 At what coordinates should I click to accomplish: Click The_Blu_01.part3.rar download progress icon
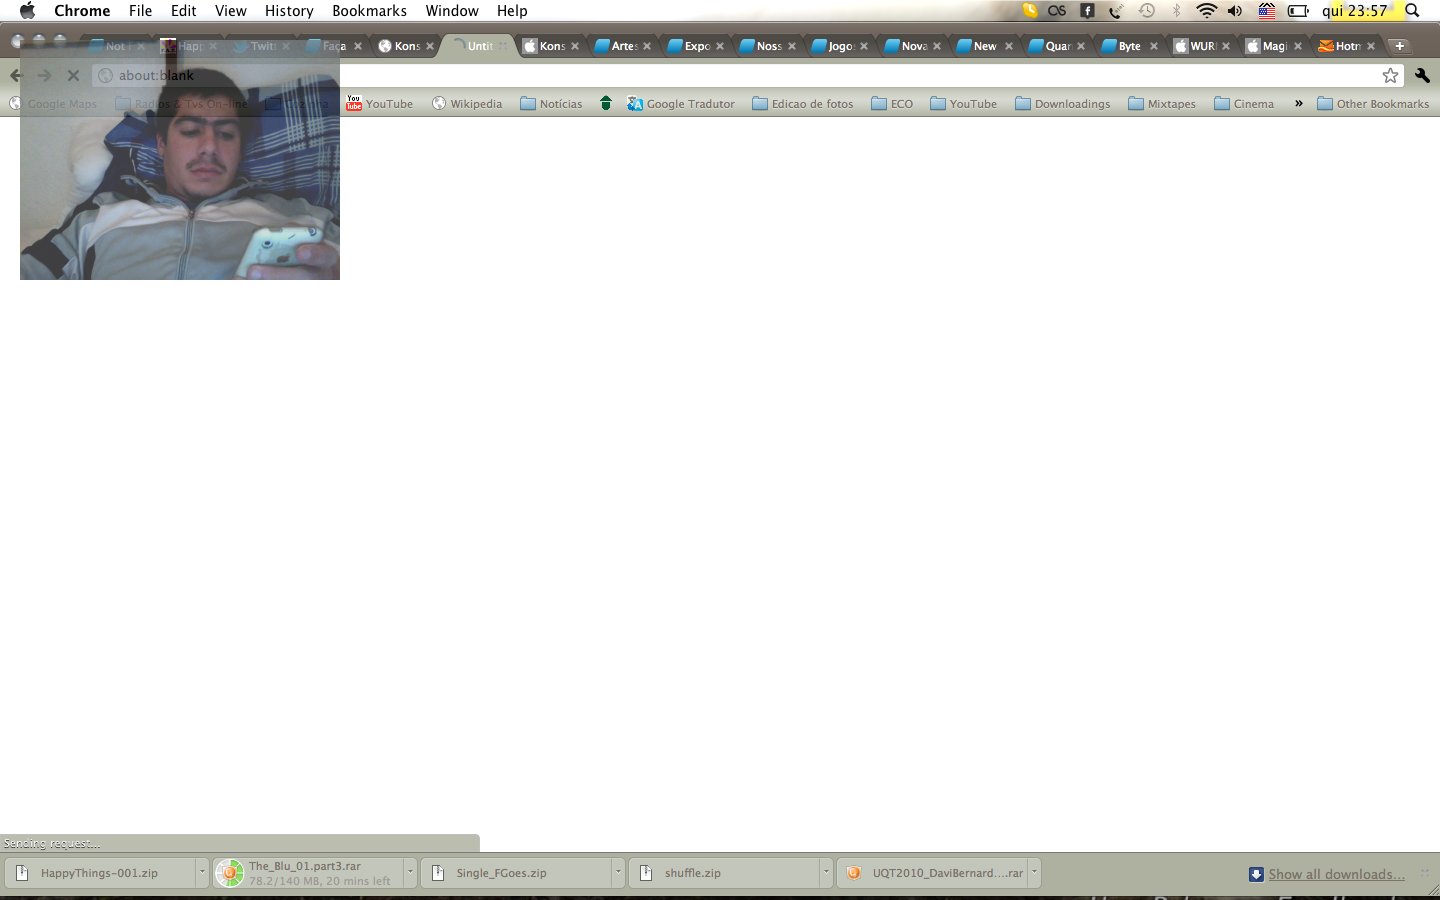230,873
